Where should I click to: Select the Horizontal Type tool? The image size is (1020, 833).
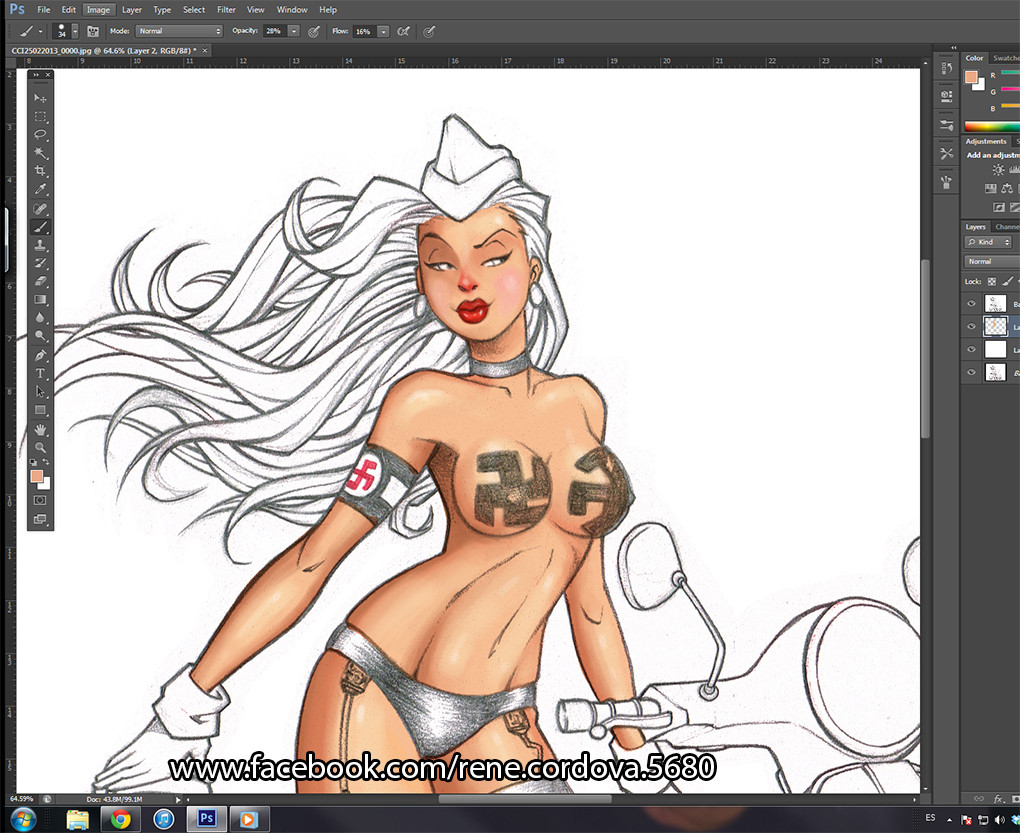(40, 374)
